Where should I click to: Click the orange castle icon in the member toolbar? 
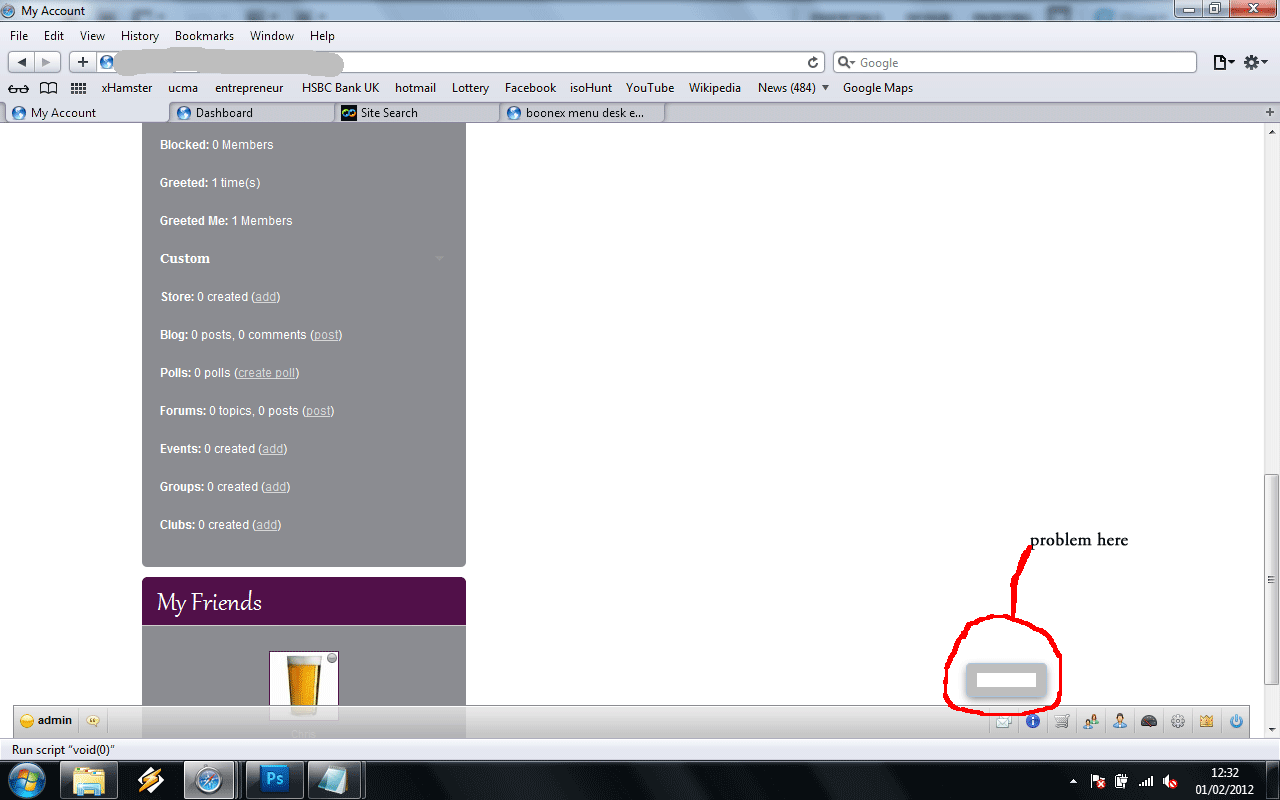(1207, 721)
